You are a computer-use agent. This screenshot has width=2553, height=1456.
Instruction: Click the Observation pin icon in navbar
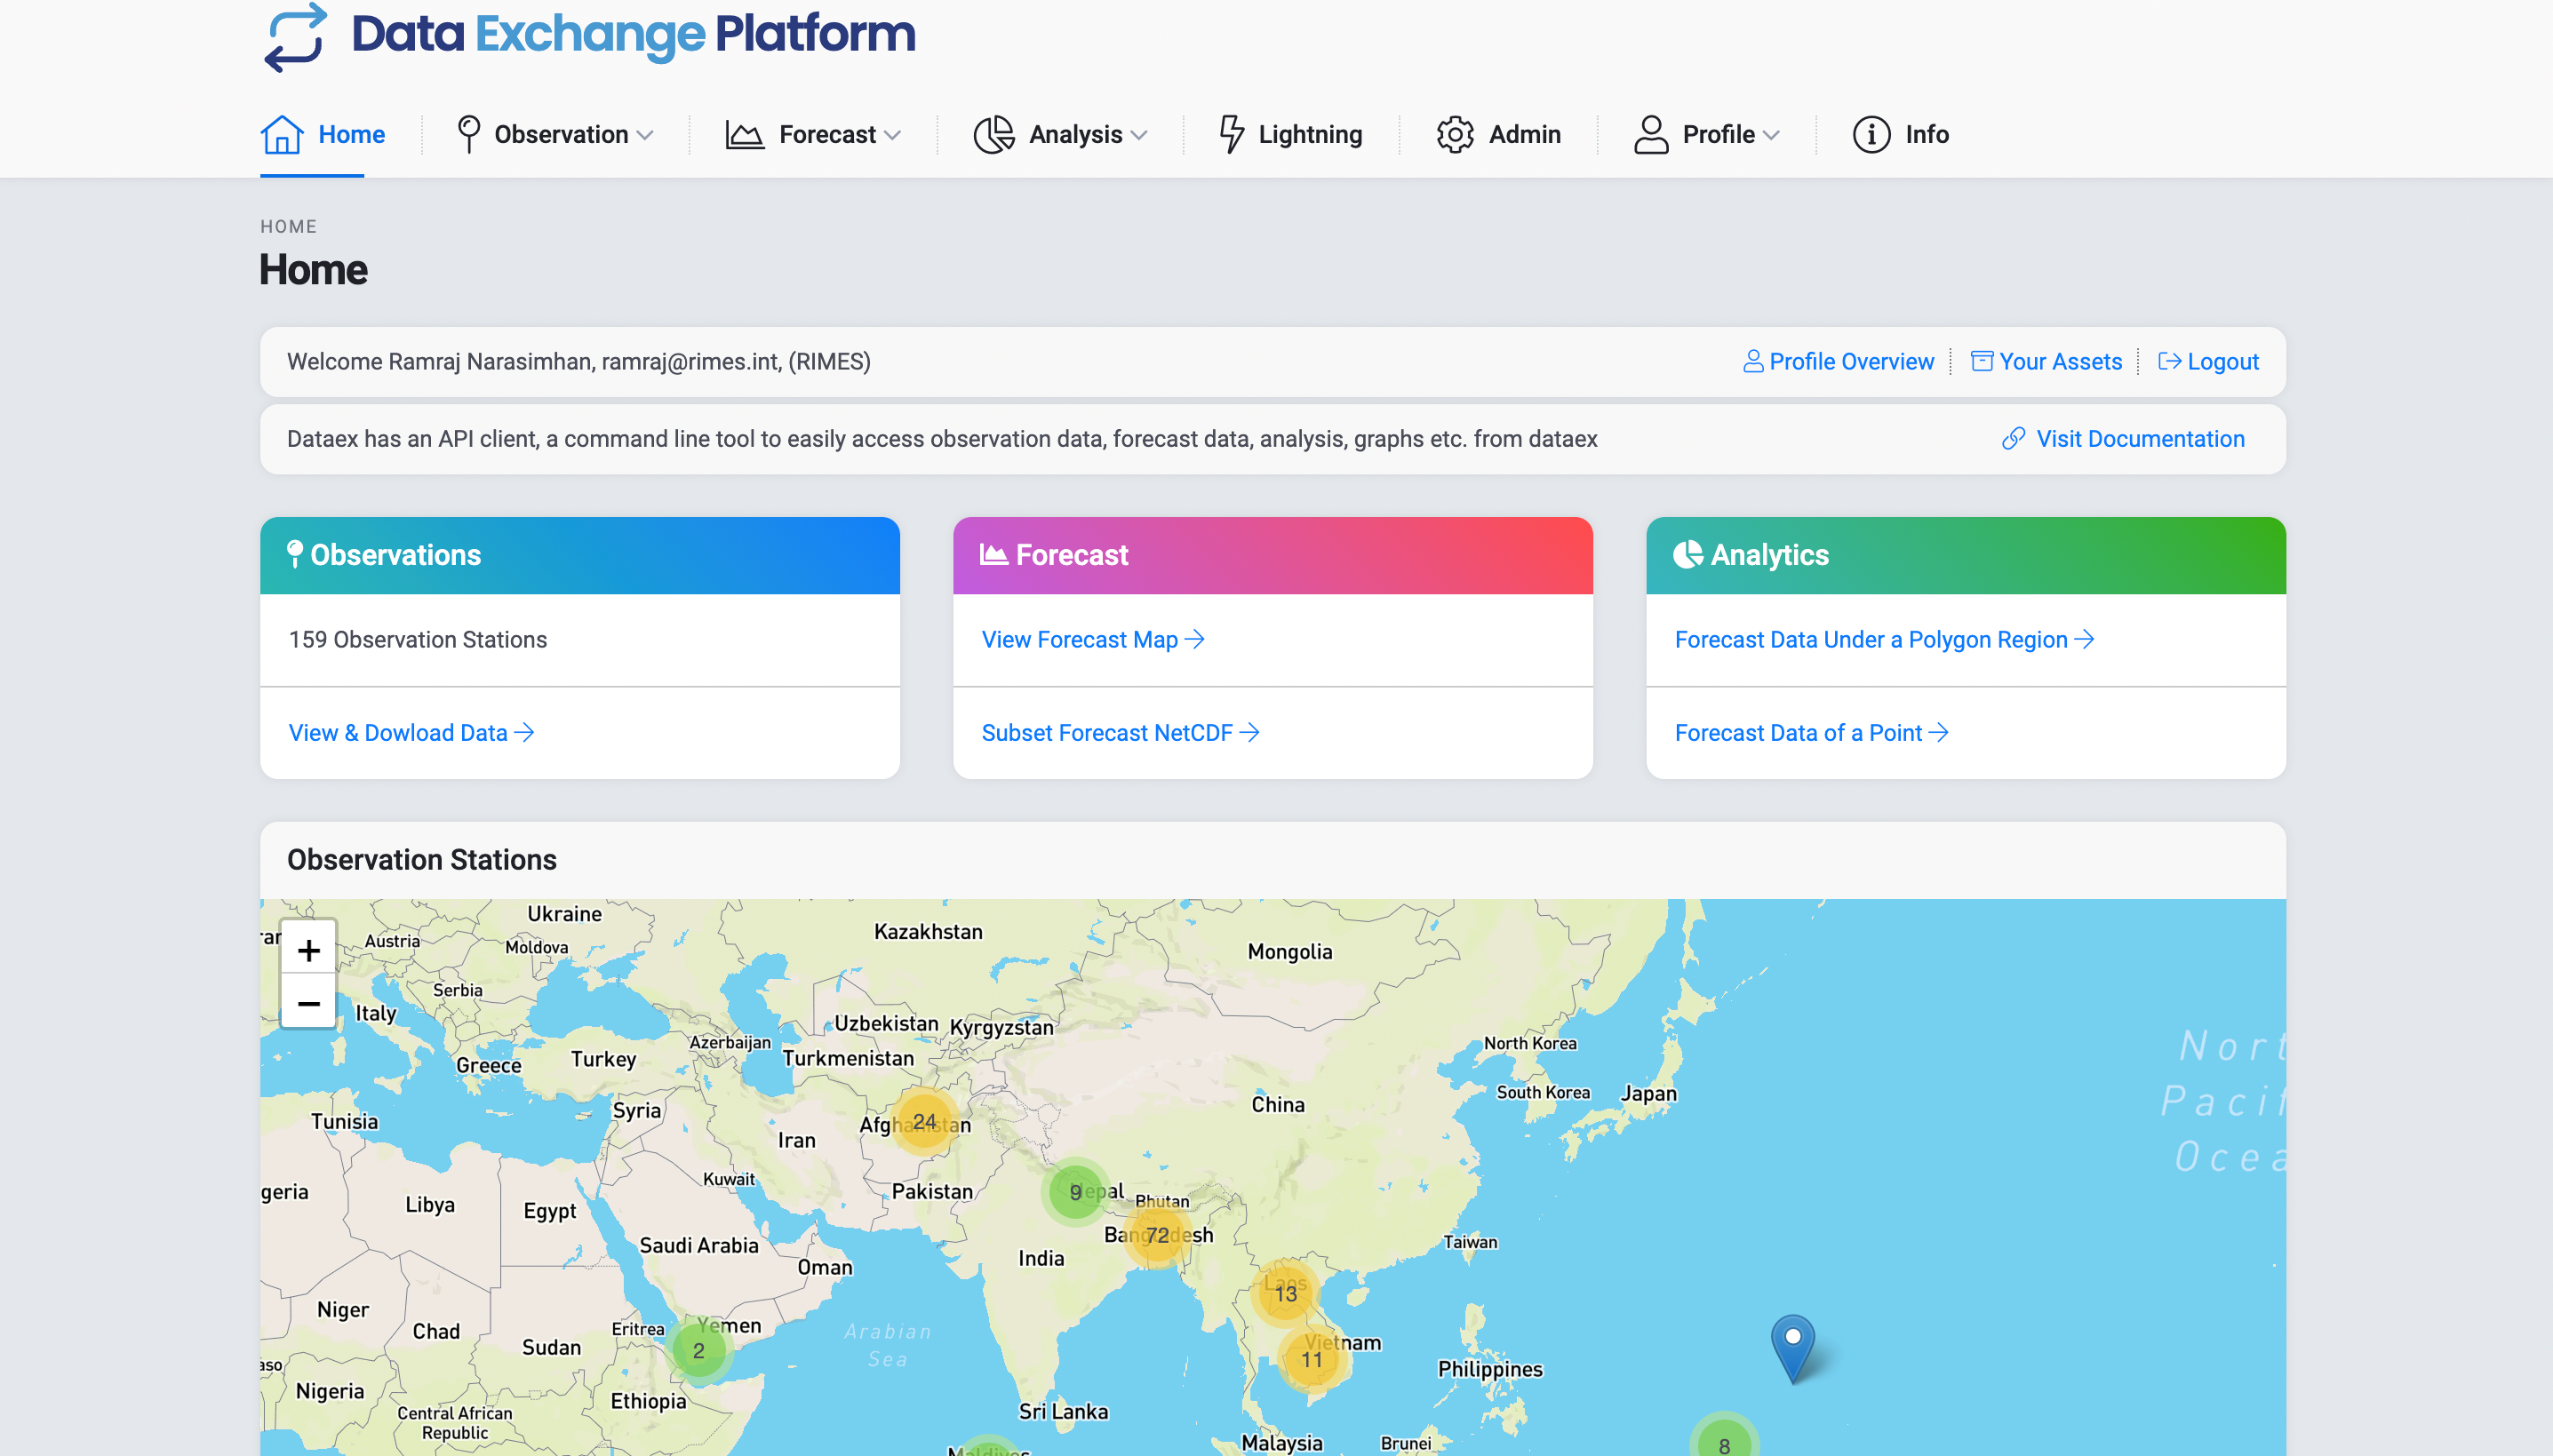pyautogui.click(x=468, y=134)
